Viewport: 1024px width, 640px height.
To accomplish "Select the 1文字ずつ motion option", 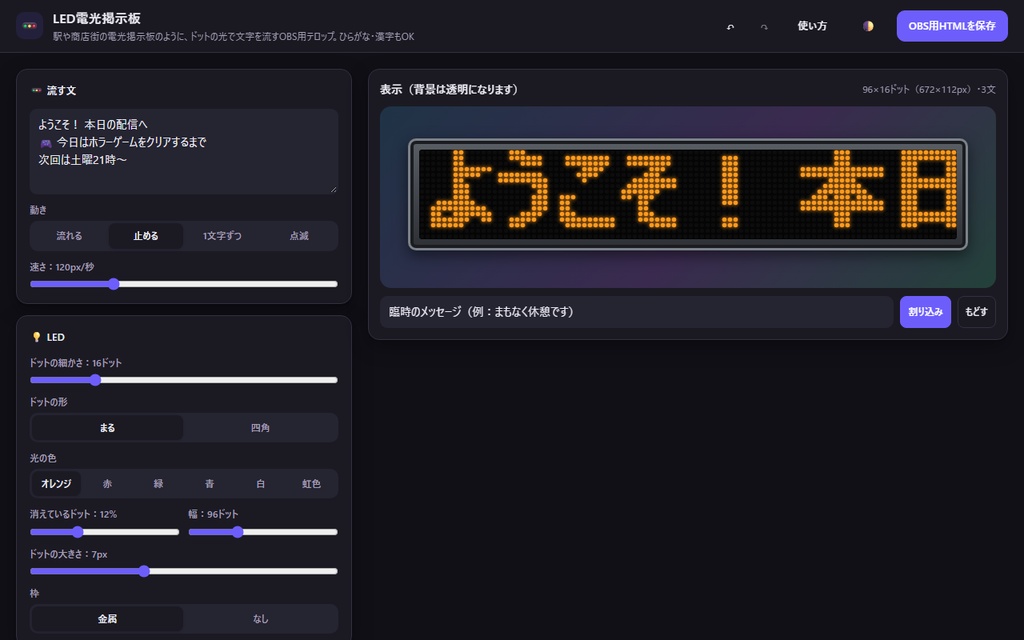I will pyautogui.click(x=222, y=236).
